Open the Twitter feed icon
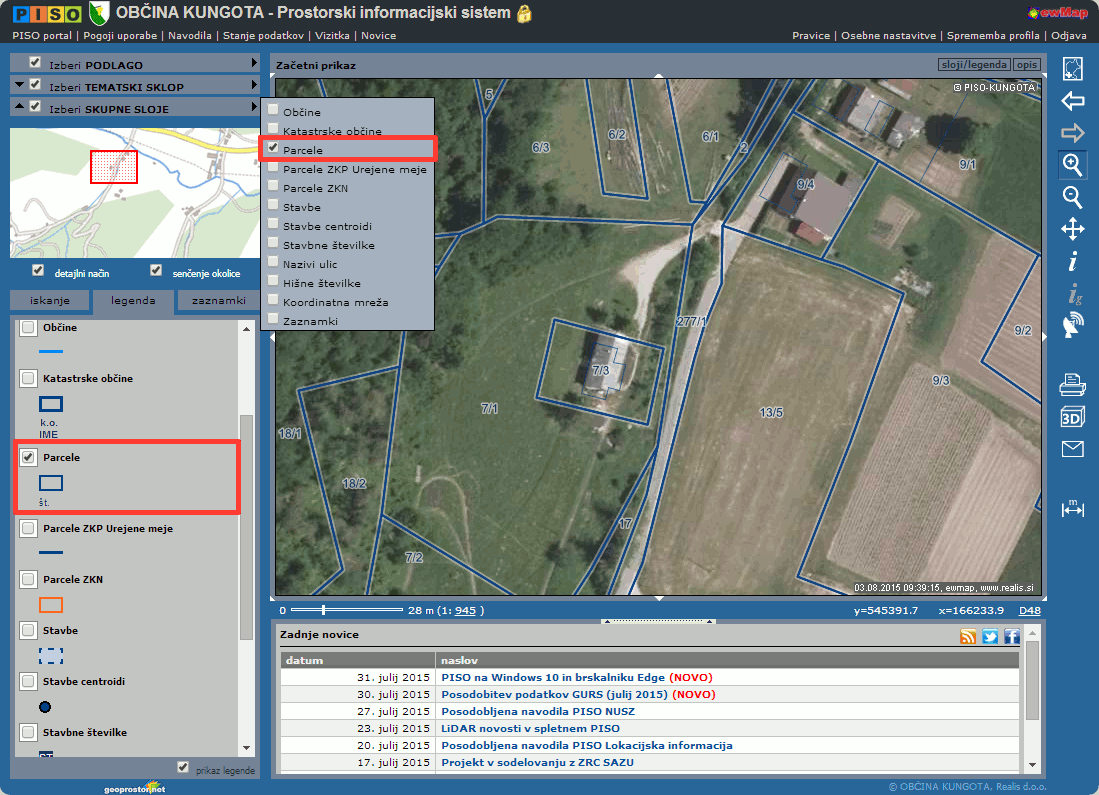Viewport: 1099px width, 795px height. click(990, 637)
